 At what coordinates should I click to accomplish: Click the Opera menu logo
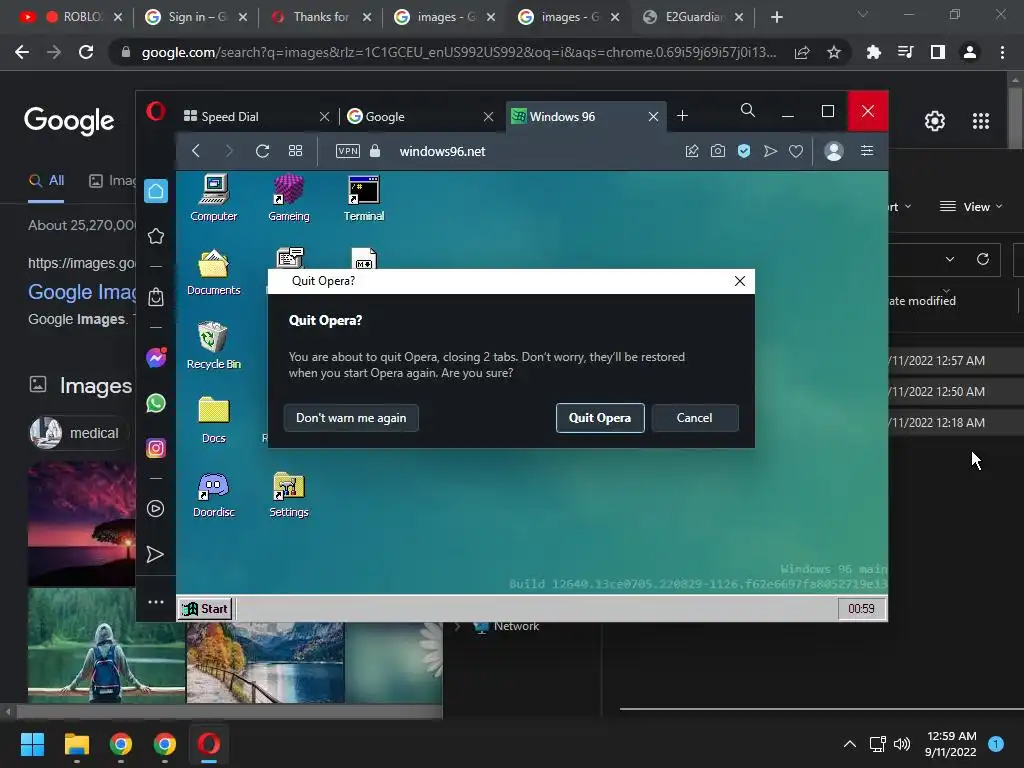[x=155, y=112]
